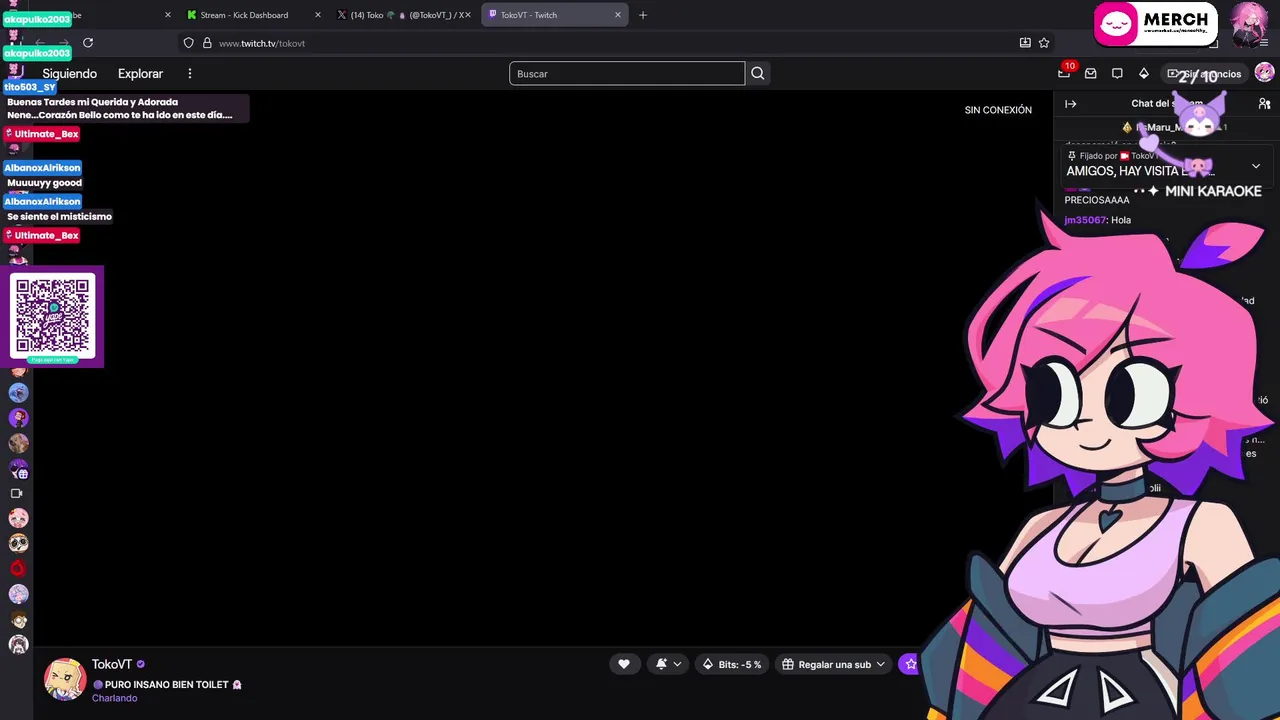This screenshot has width=1280, height=720.
Task: Open the three-dot more menu
Action: (190, 74)
